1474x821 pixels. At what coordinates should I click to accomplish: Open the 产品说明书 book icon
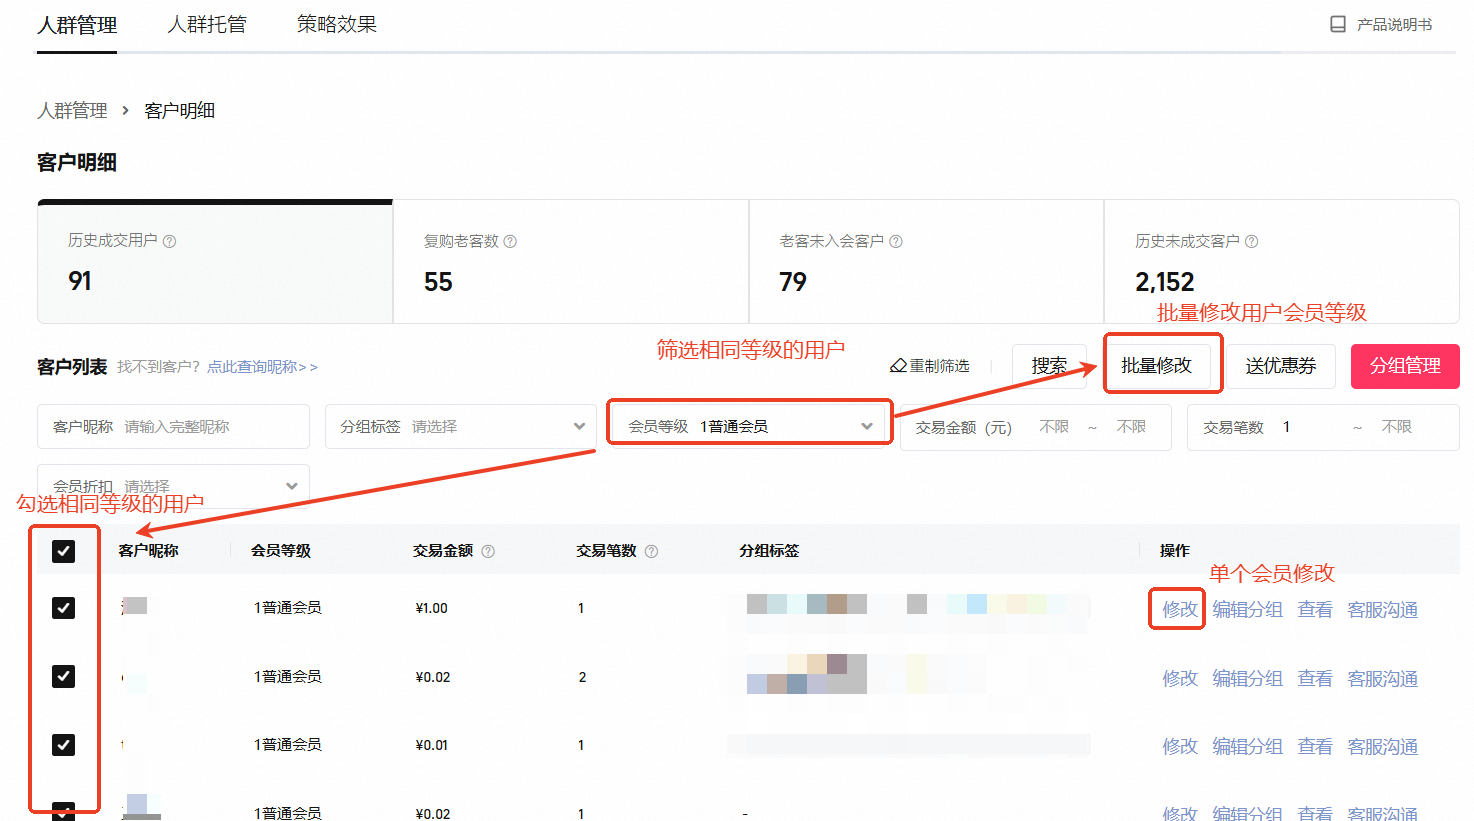click(x=1337, y=24)
